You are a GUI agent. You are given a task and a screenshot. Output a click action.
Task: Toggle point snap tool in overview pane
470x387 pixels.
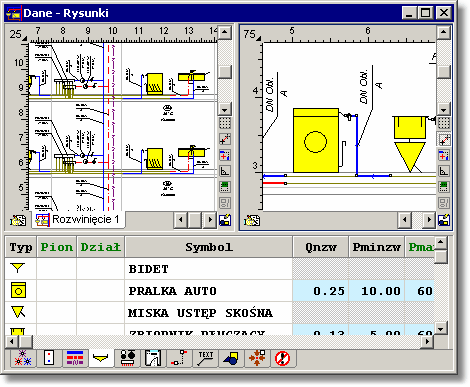pos(225,139)
